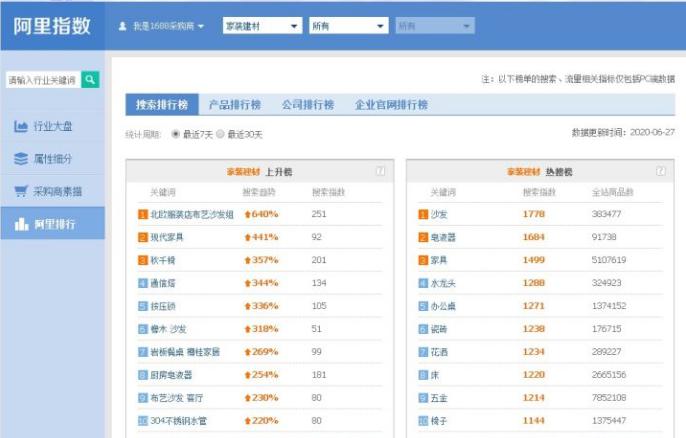686x438 pixels.
Task: Open the second 所有 subcategory dropdown
Action: pos(349,26)
